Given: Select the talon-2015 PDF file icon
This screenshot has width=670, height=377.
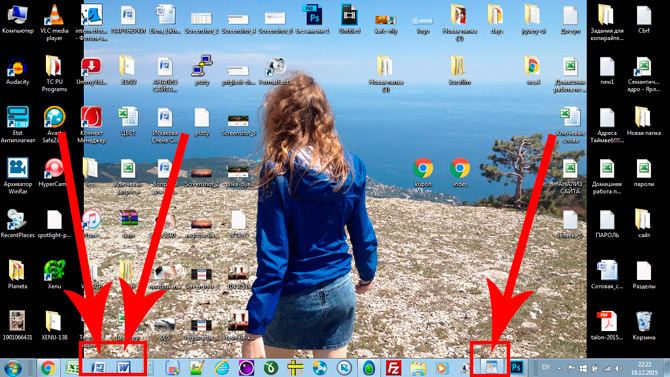Looking at the screenshot, I should pos(607,326).
